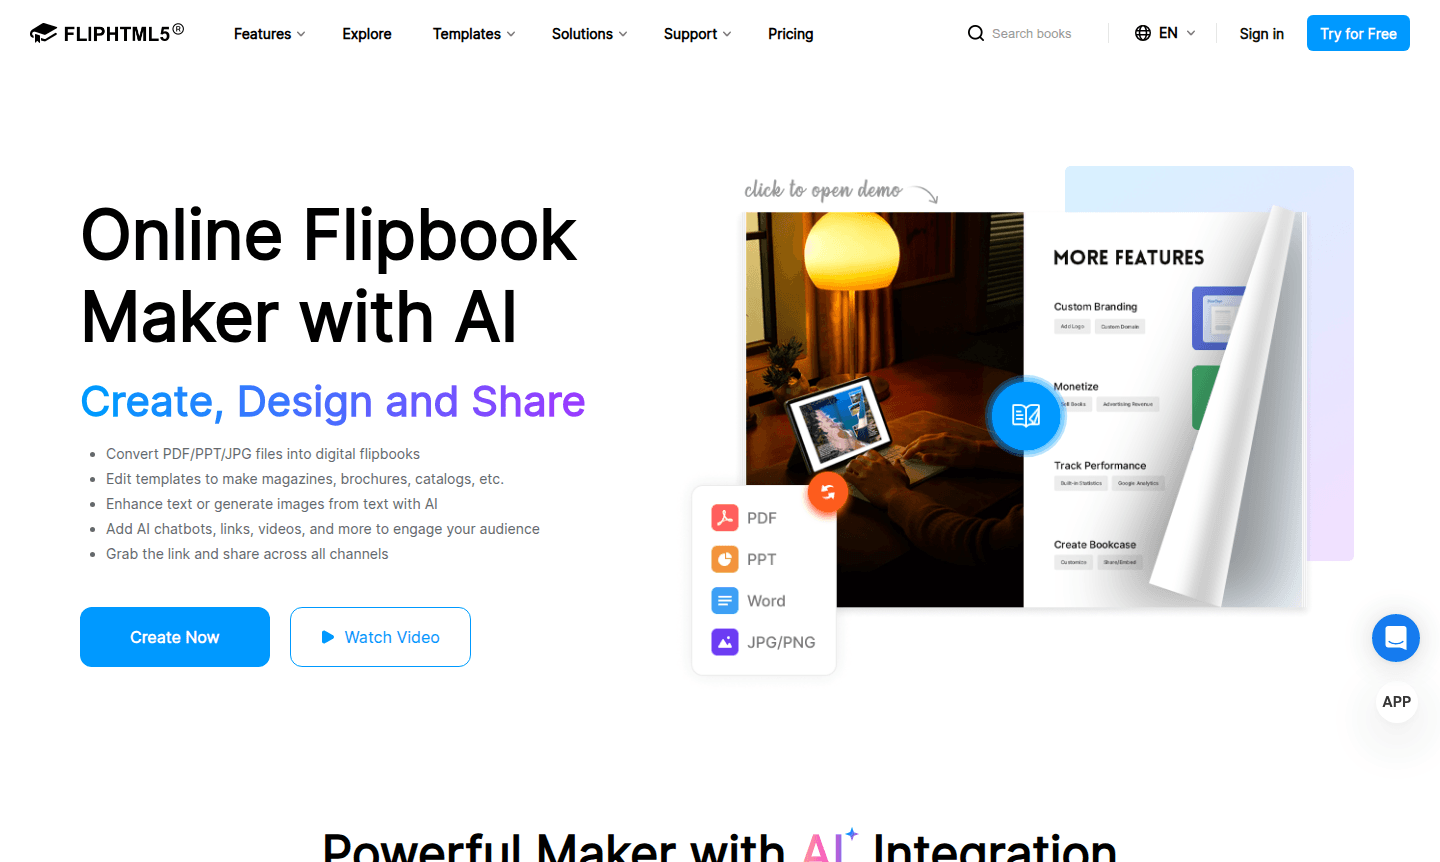Expand the Solutions dropdown menu

point(590,34)
